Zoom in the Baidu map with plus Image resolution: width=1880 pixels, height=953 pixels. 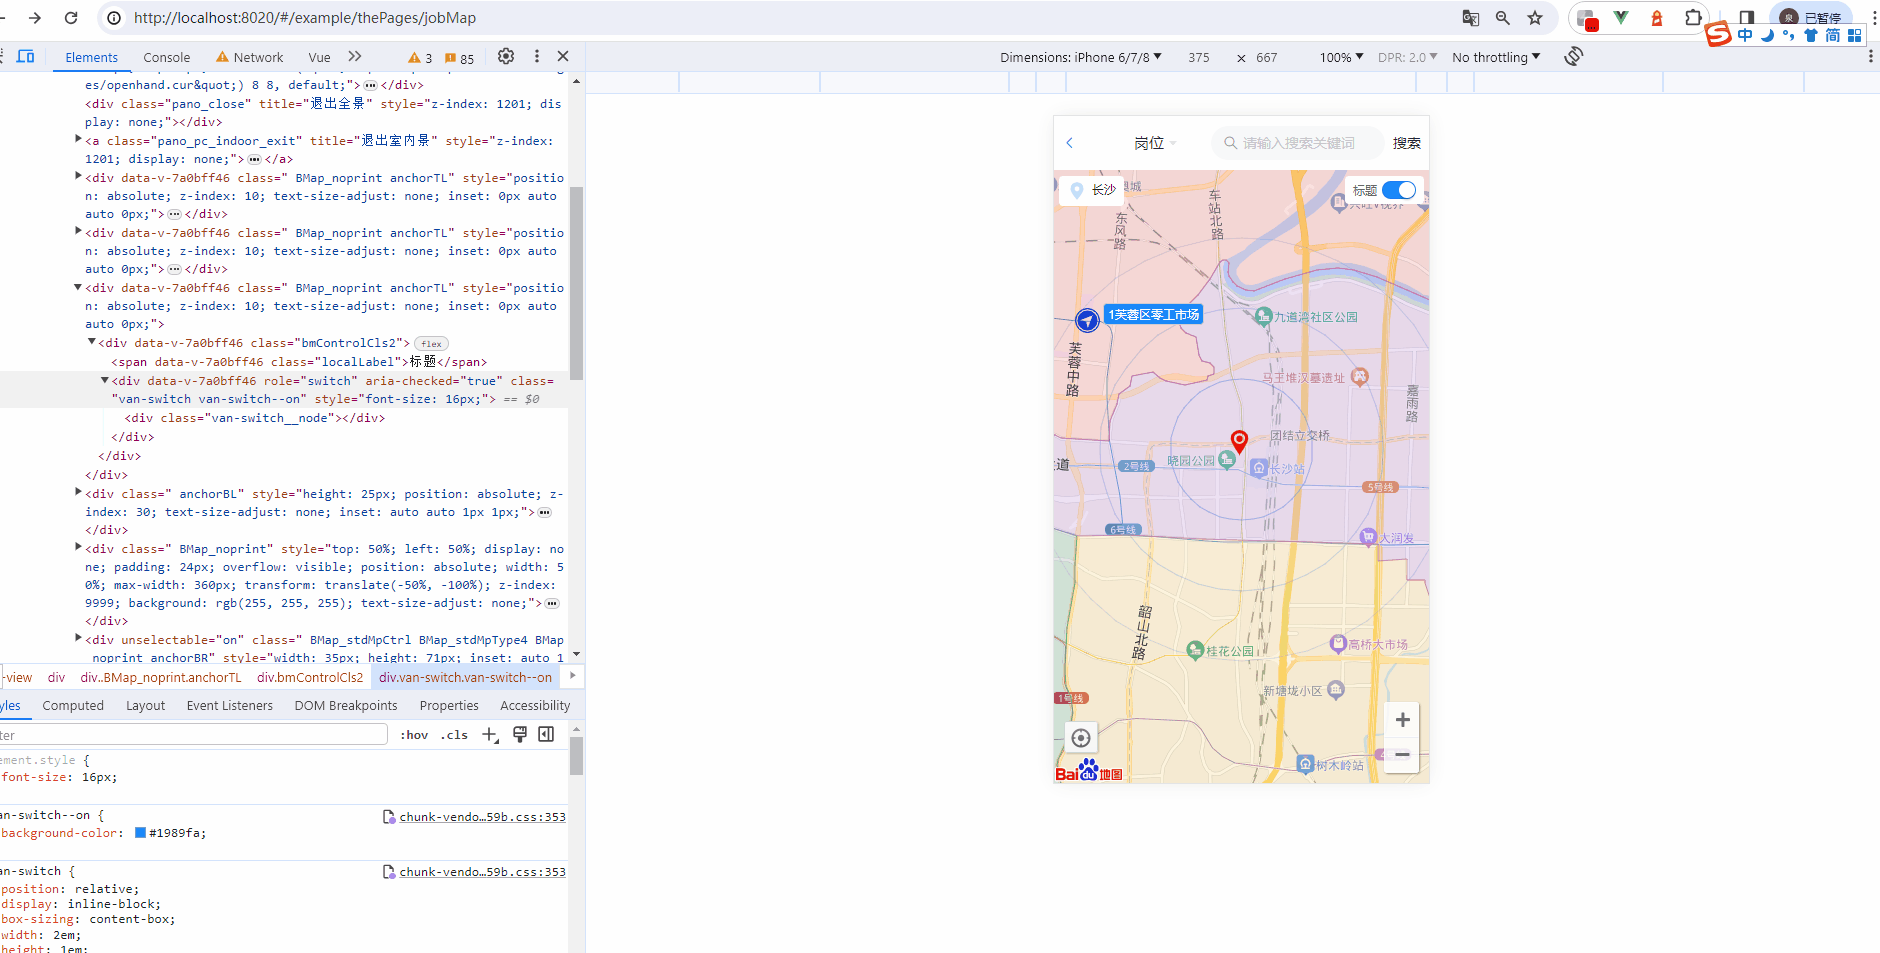1402,720
